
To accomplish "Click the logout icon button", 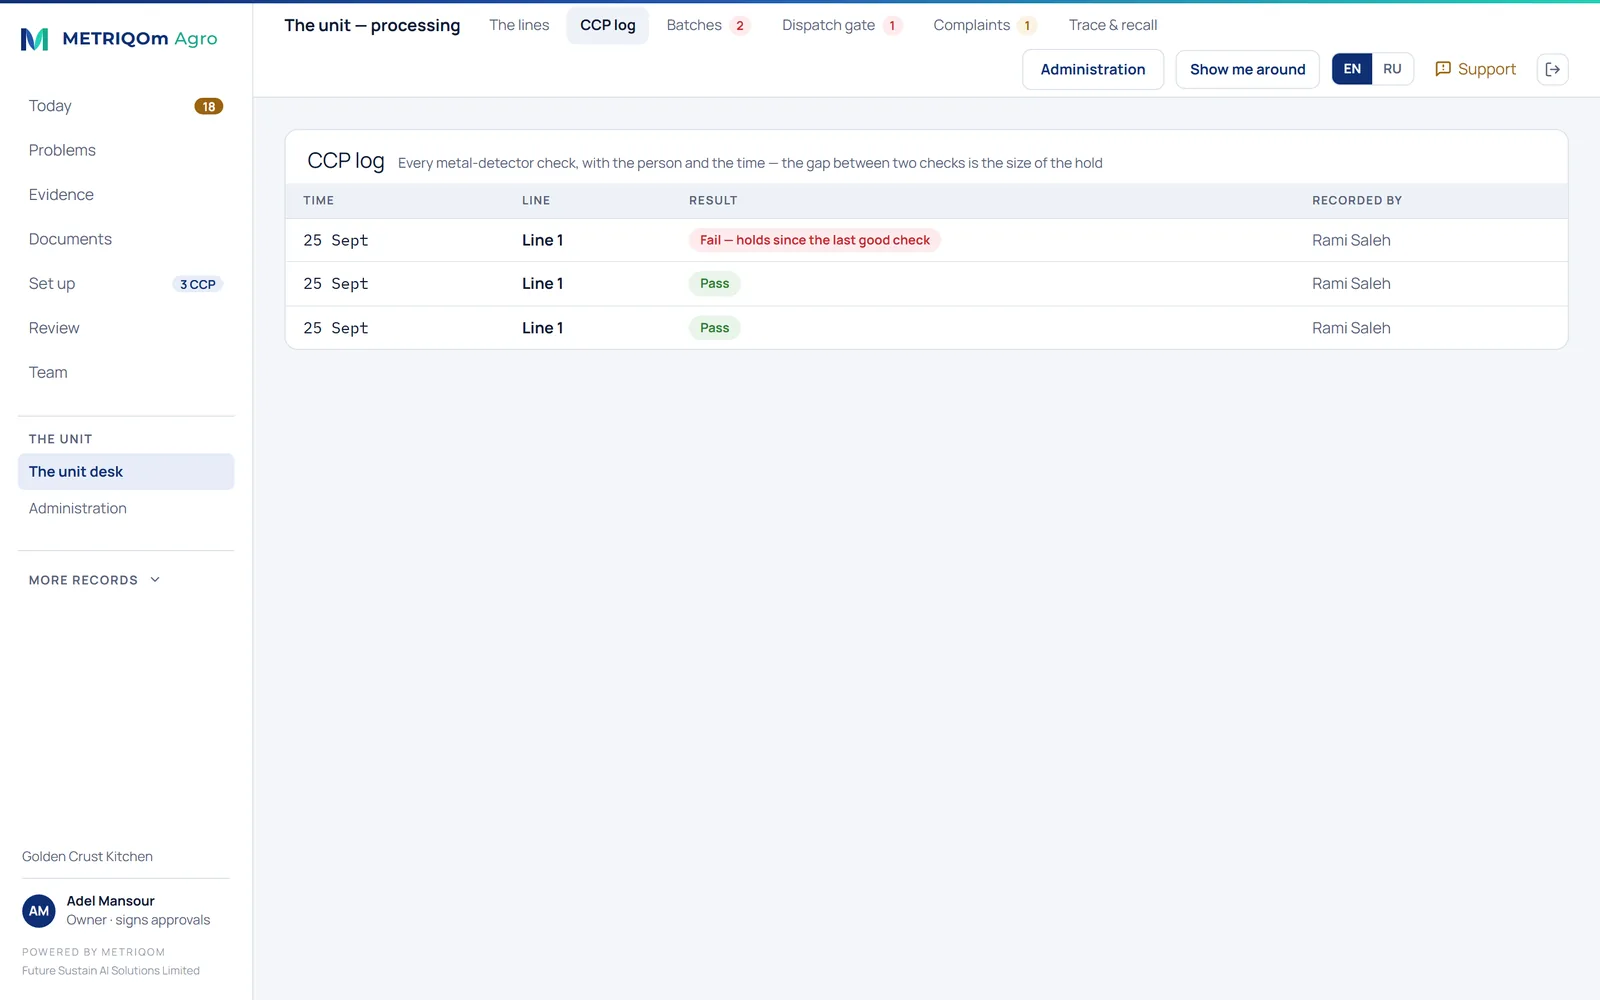I will [1552, 69].
